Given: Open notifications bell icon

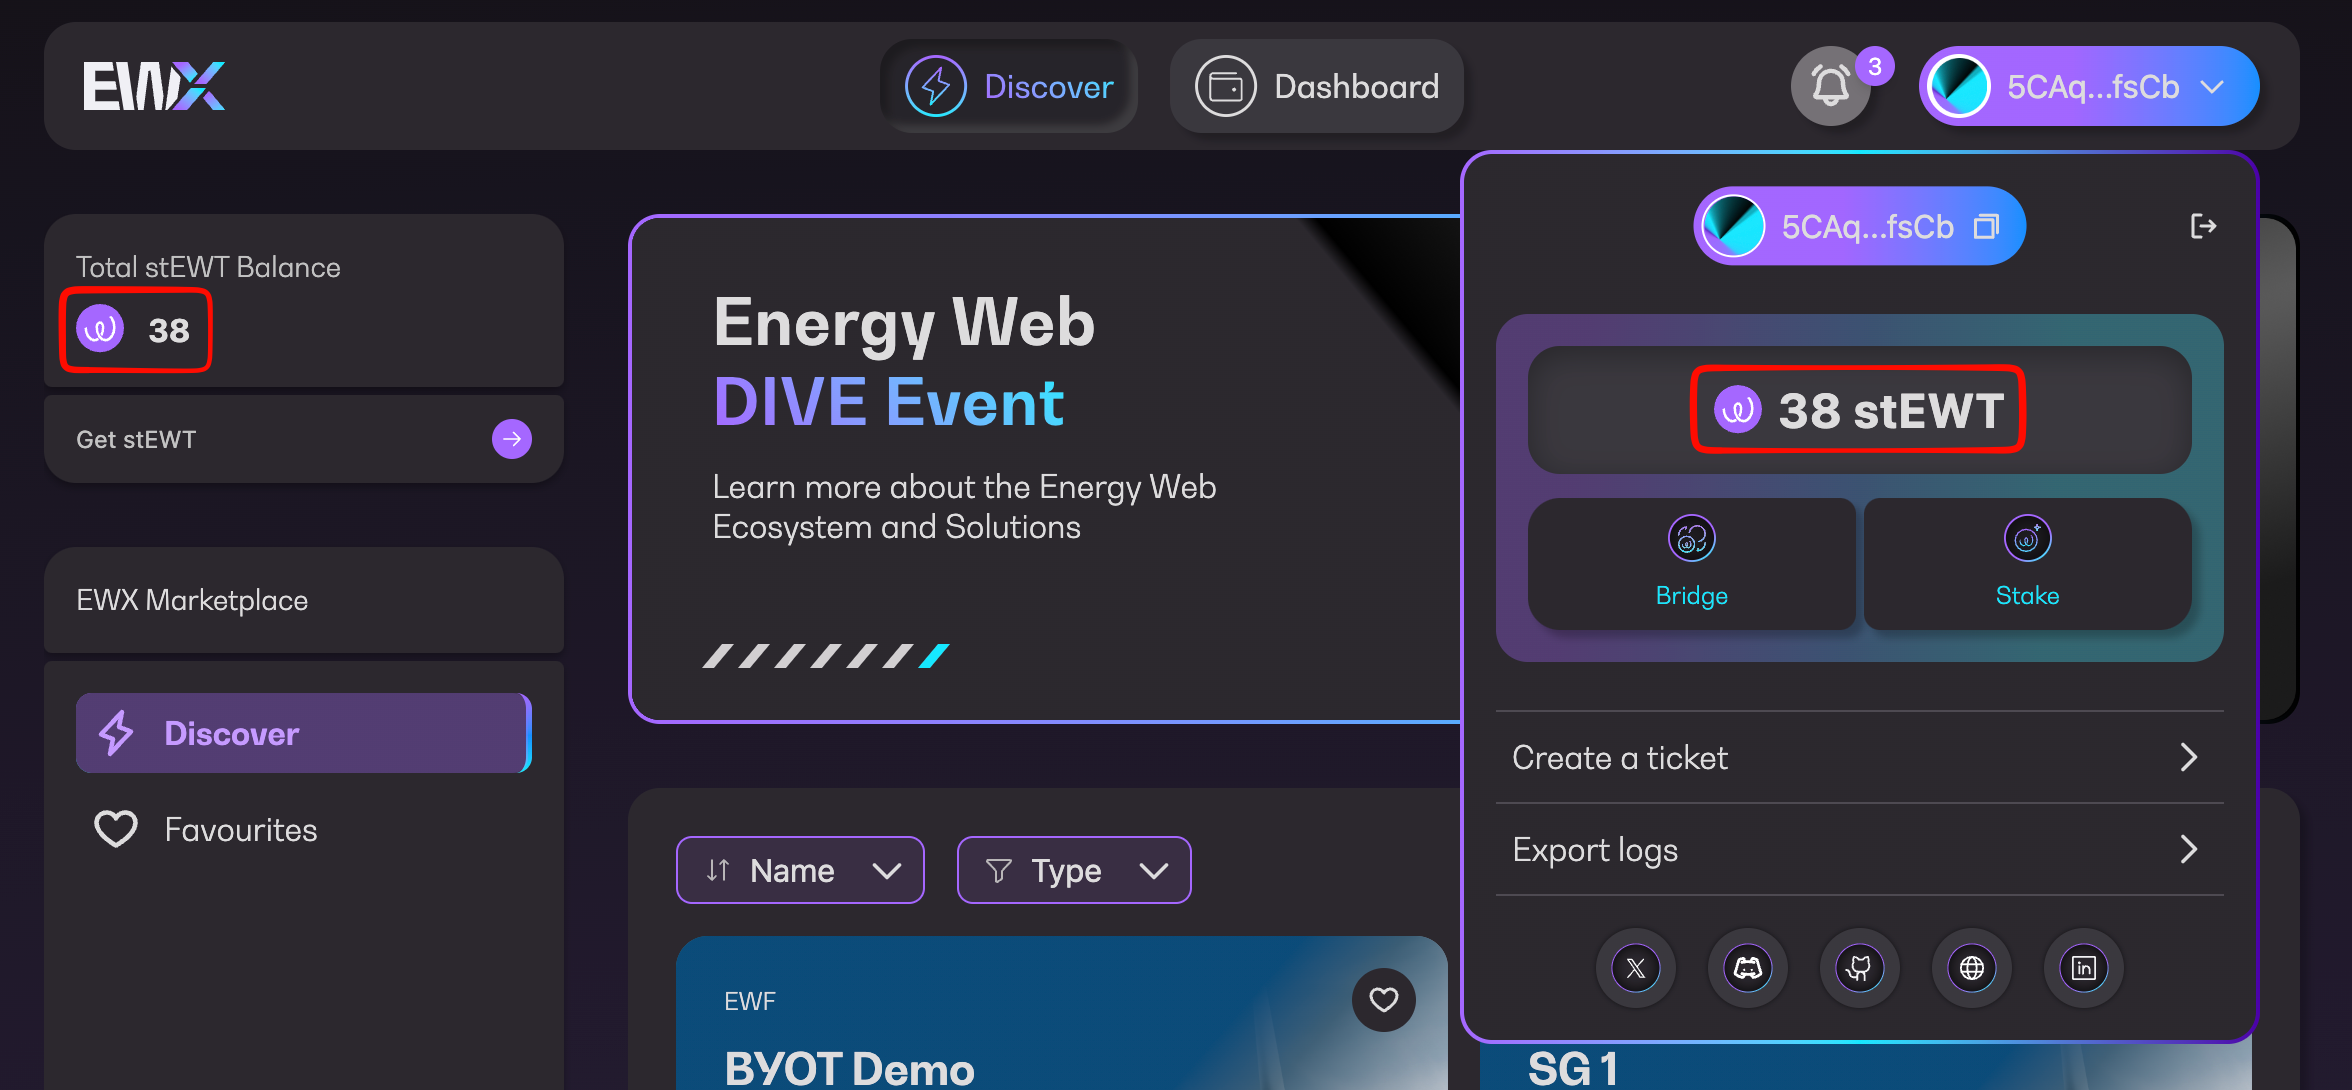Looking at the screenshot, I should (1830, 87).
